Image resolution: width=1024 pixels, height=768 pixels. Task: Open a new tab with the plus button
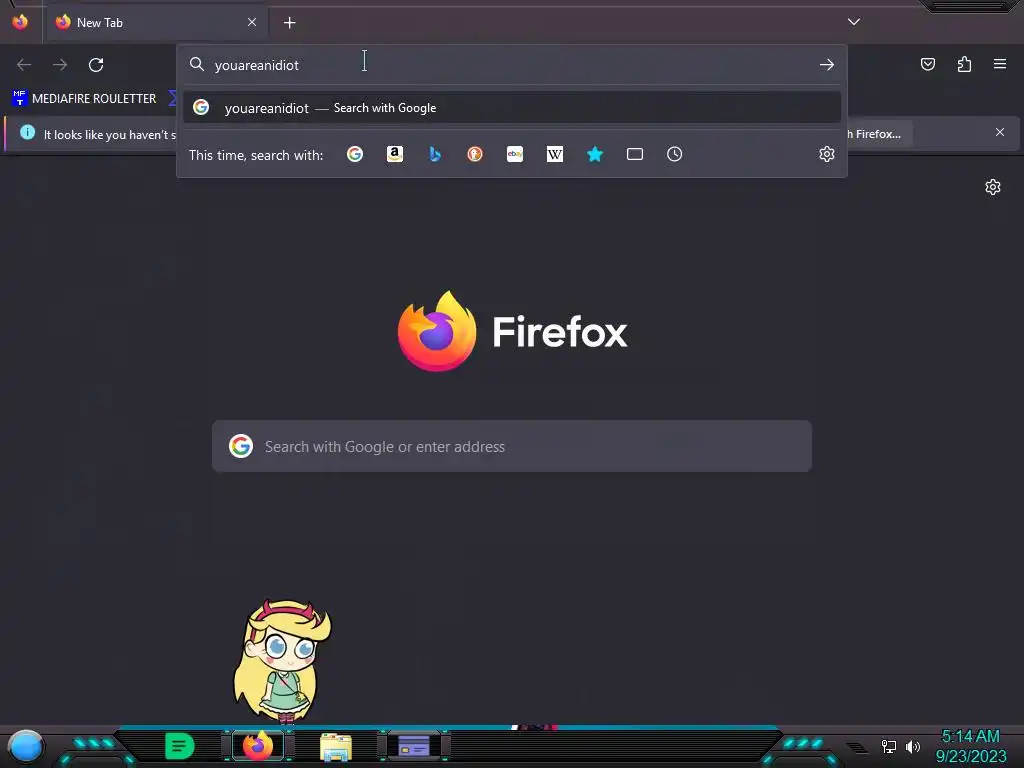click(289, 23)
